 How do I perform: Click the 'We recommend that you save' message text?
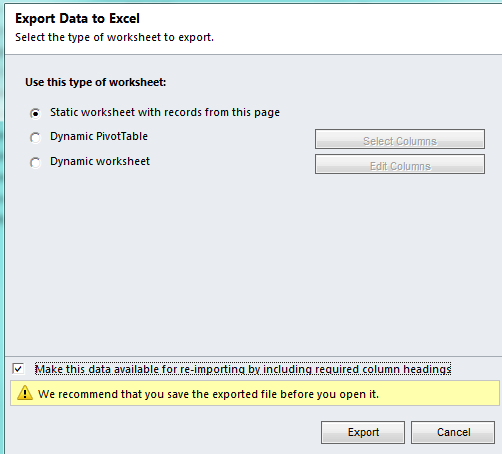[208, 394]
